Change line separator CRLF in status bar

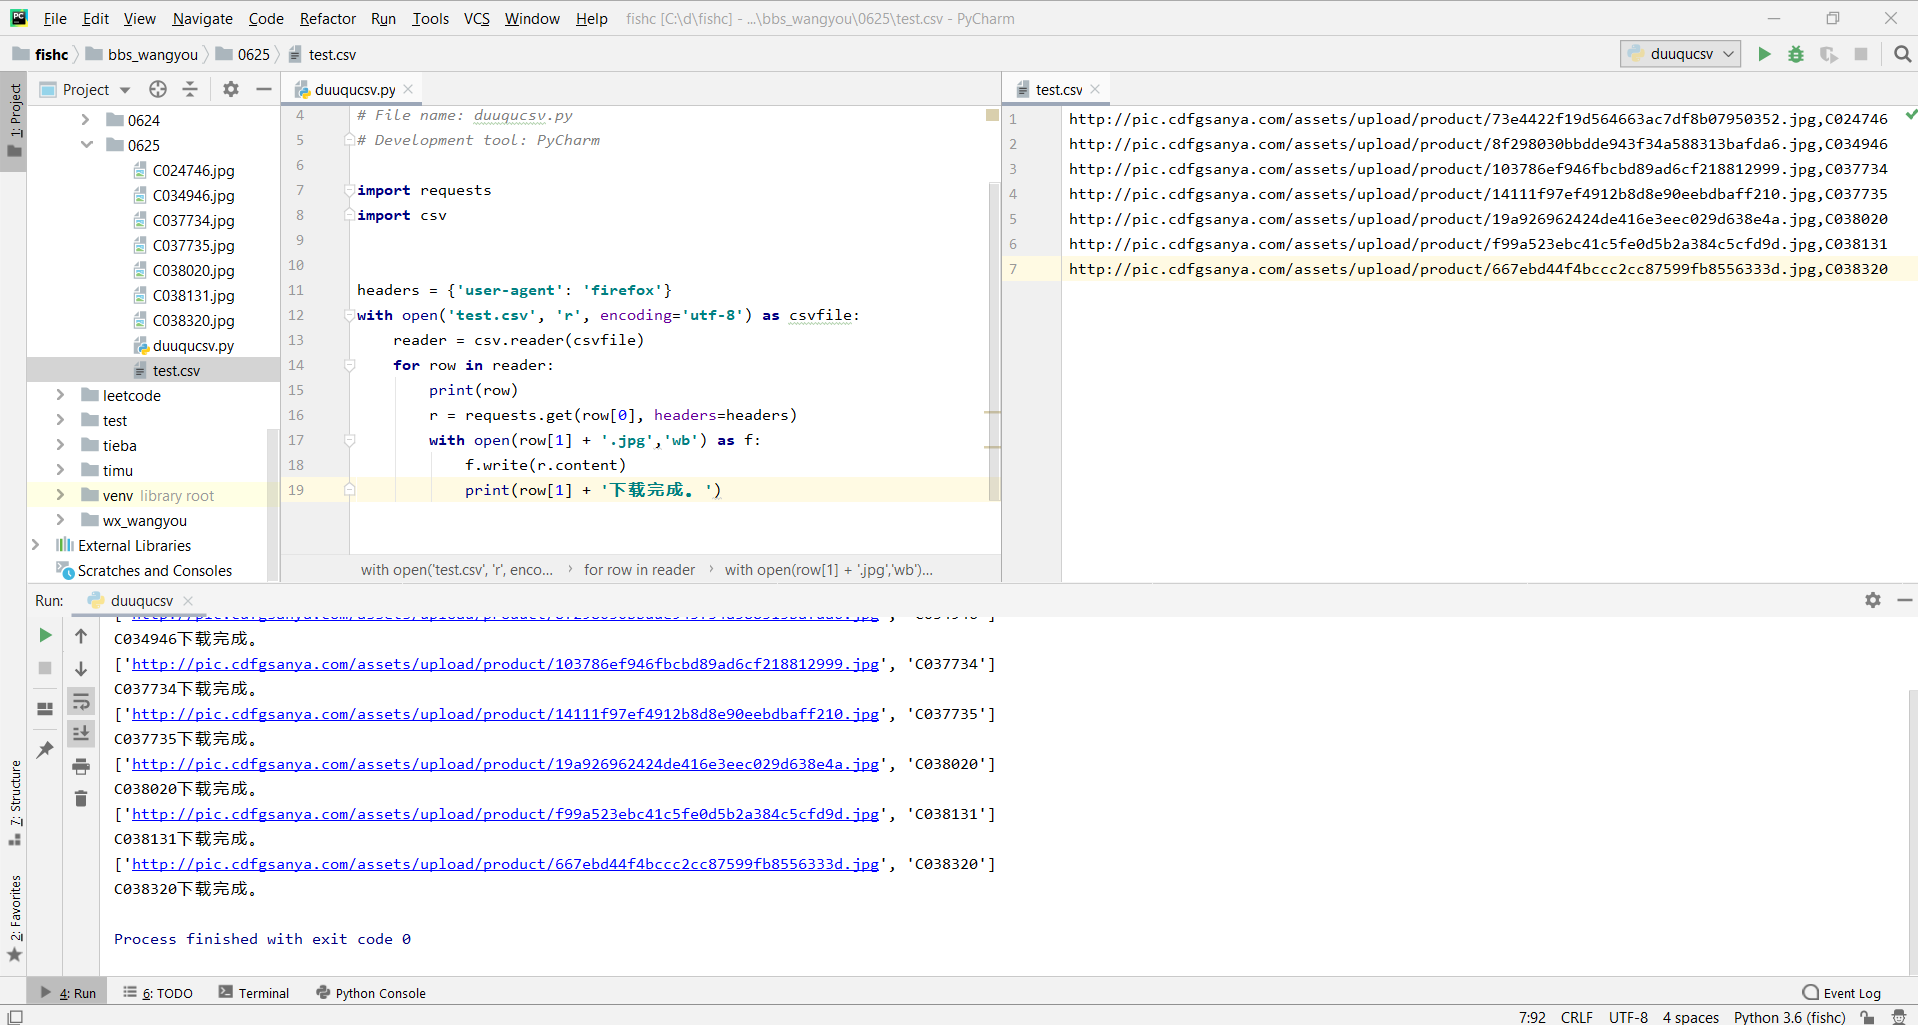[x=1576, y=1017]
